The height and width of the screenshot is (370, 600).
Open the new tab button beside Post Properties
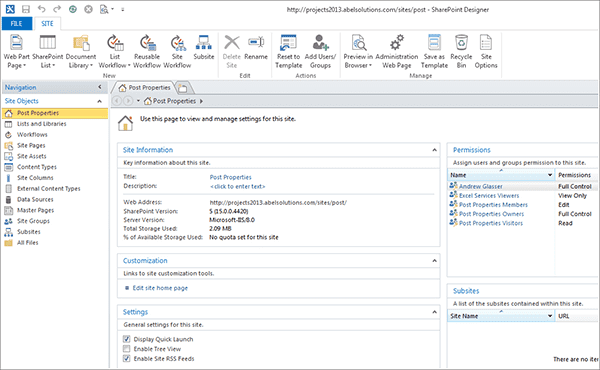tap(183, 88)
